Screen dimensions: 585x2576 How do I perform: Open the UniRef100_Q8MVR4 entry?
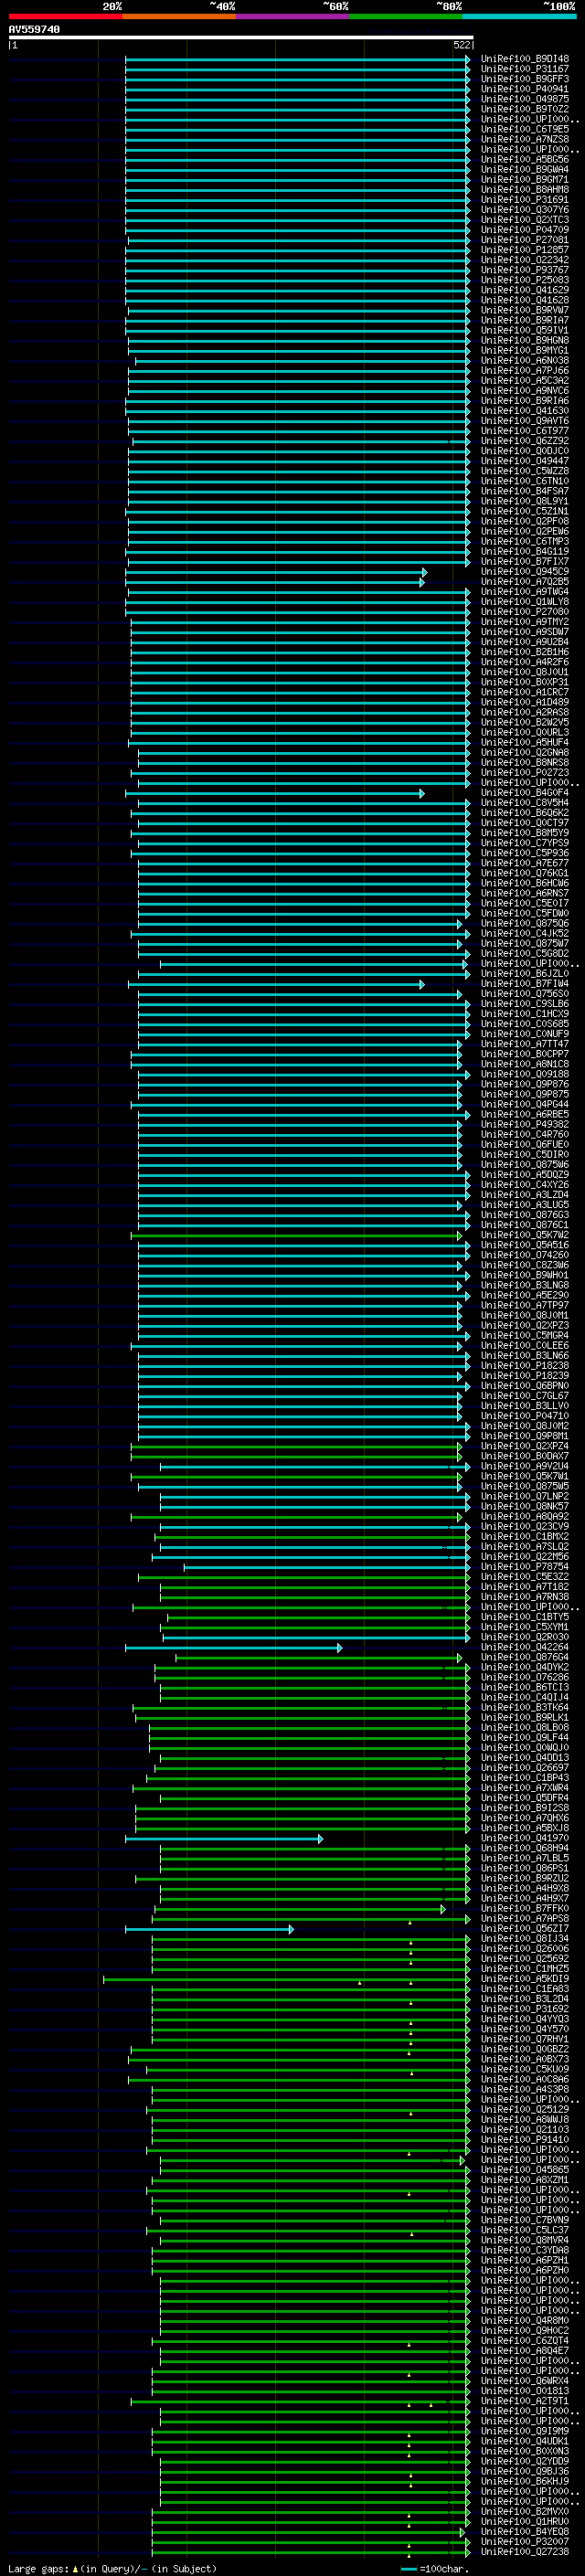524,2240
